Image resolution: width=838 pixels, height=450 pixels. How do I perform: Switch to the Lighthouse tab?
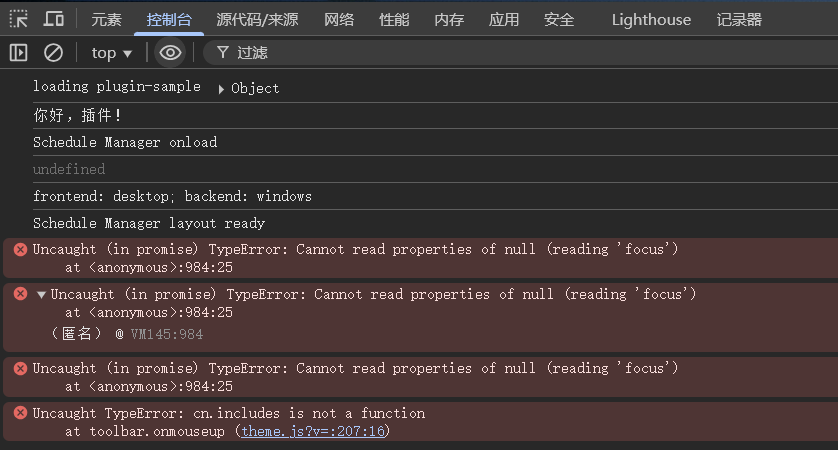[651, 19]
